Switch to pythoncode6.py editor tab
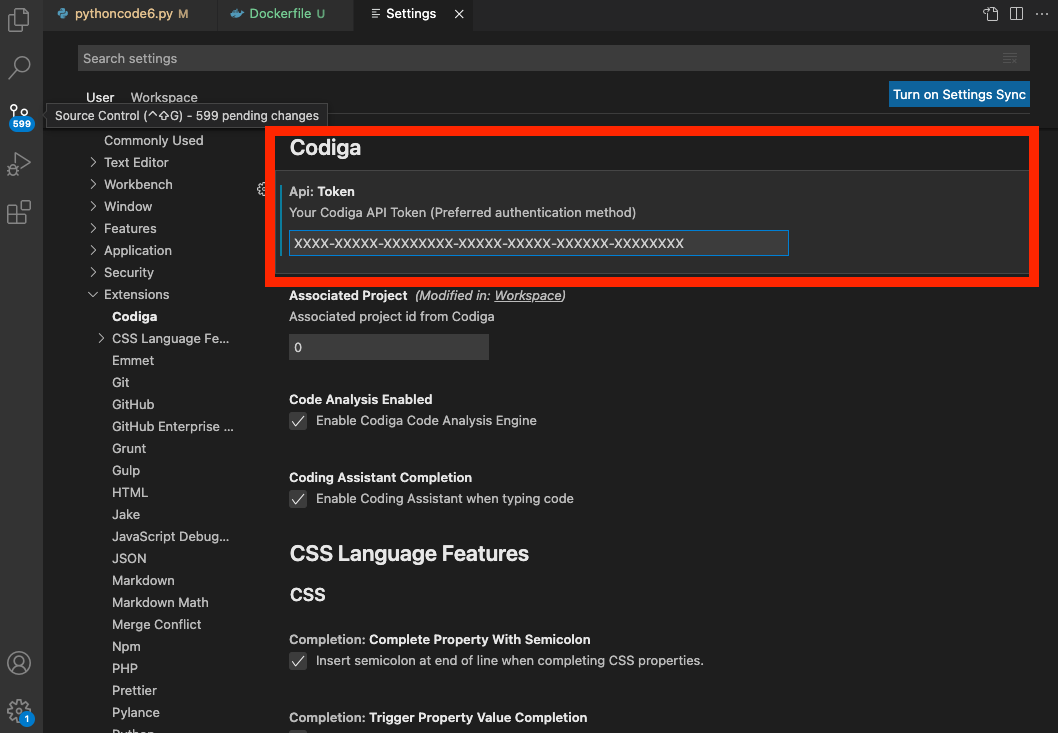Viewport: 1058px width, 733px height. (x=131, y=13)
